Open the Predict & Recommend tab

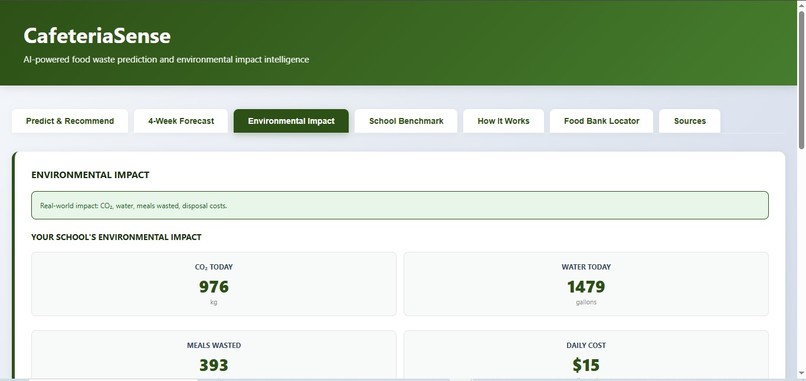coord(70,121)
